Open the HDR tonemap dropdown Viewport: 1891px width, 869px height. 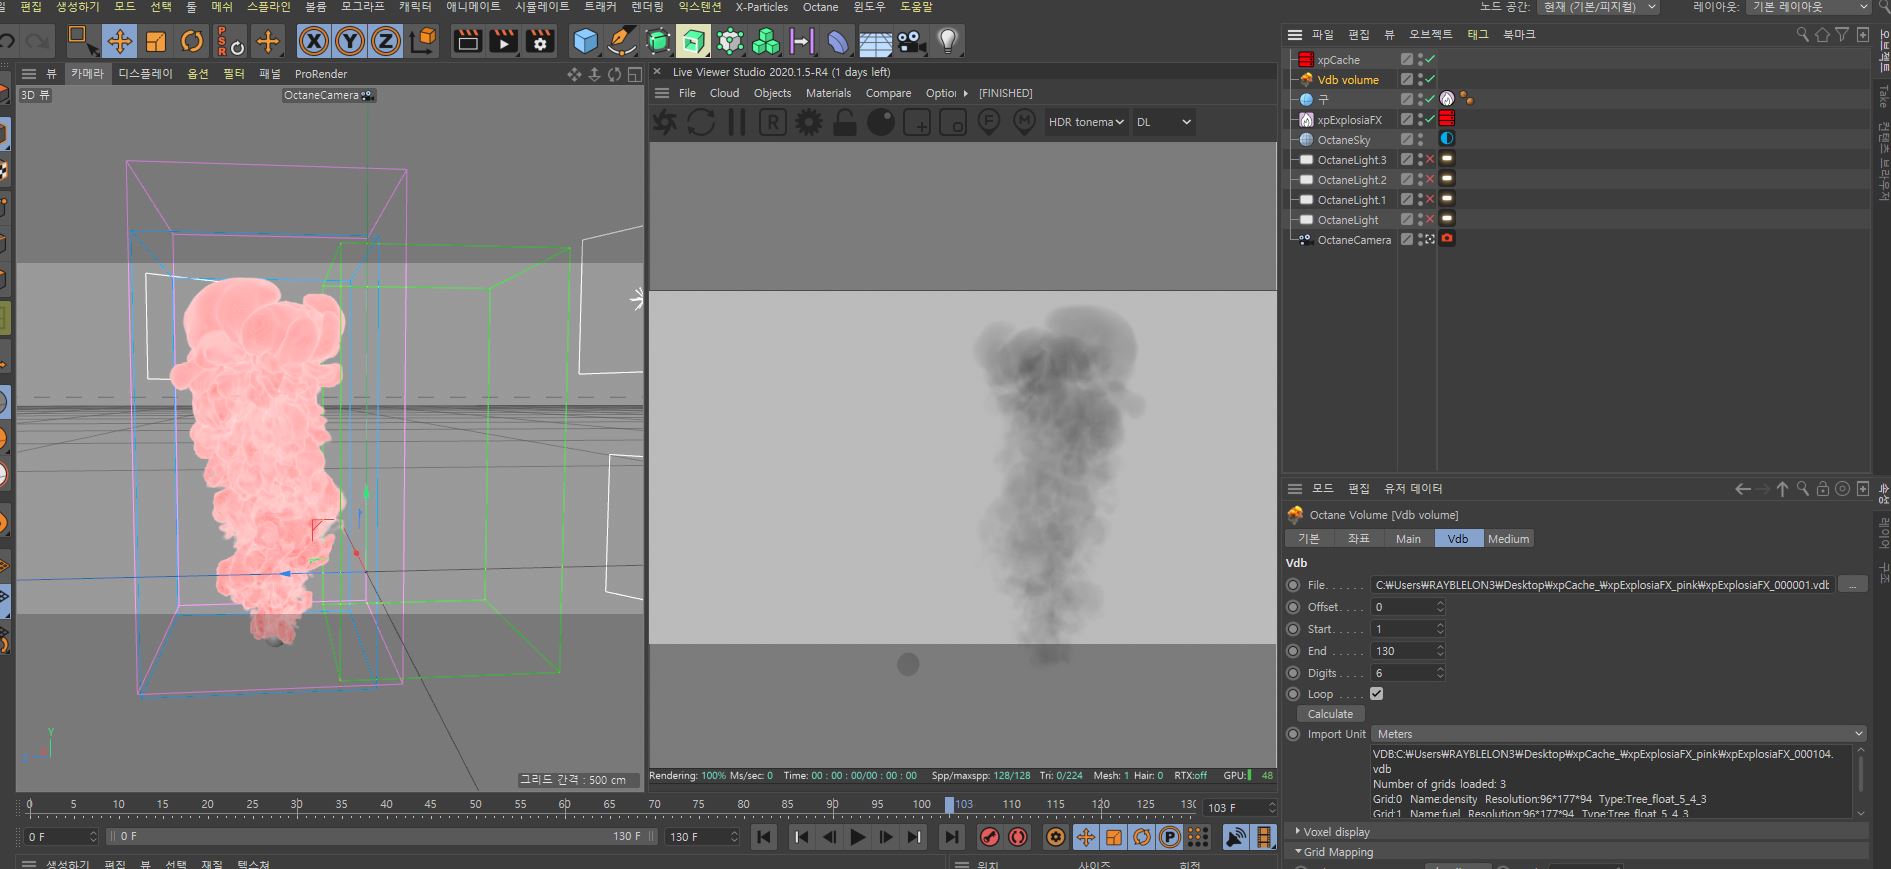tap(1086, 122)
